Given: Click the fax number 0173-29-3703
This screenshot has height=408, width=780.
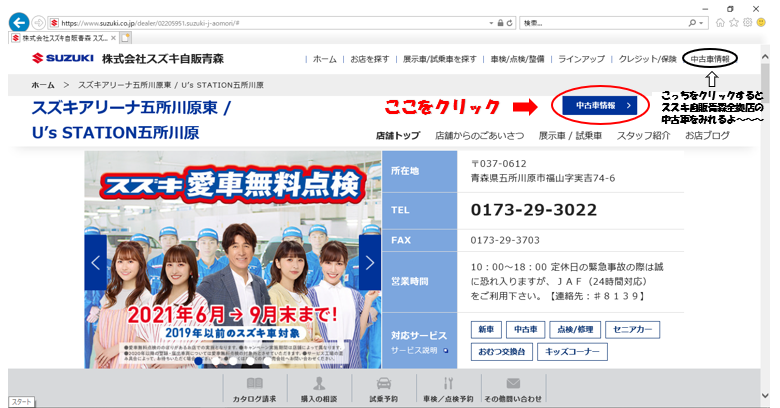Looking at the screenshot, I should tap(505, 240).
